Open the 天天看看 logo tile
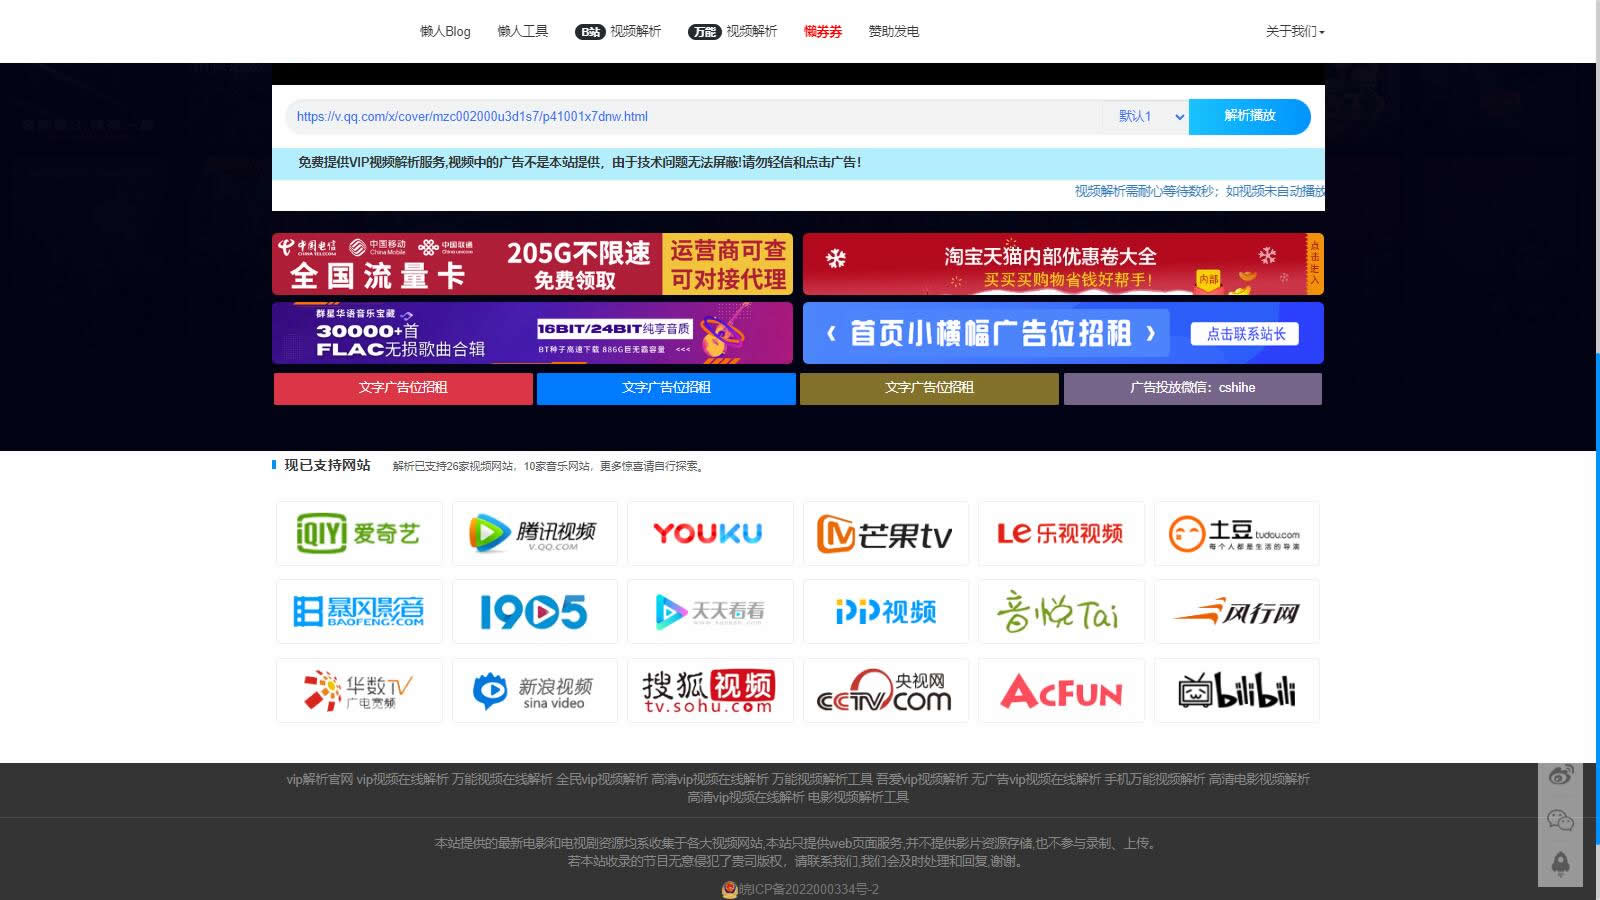 coord(710,611)
